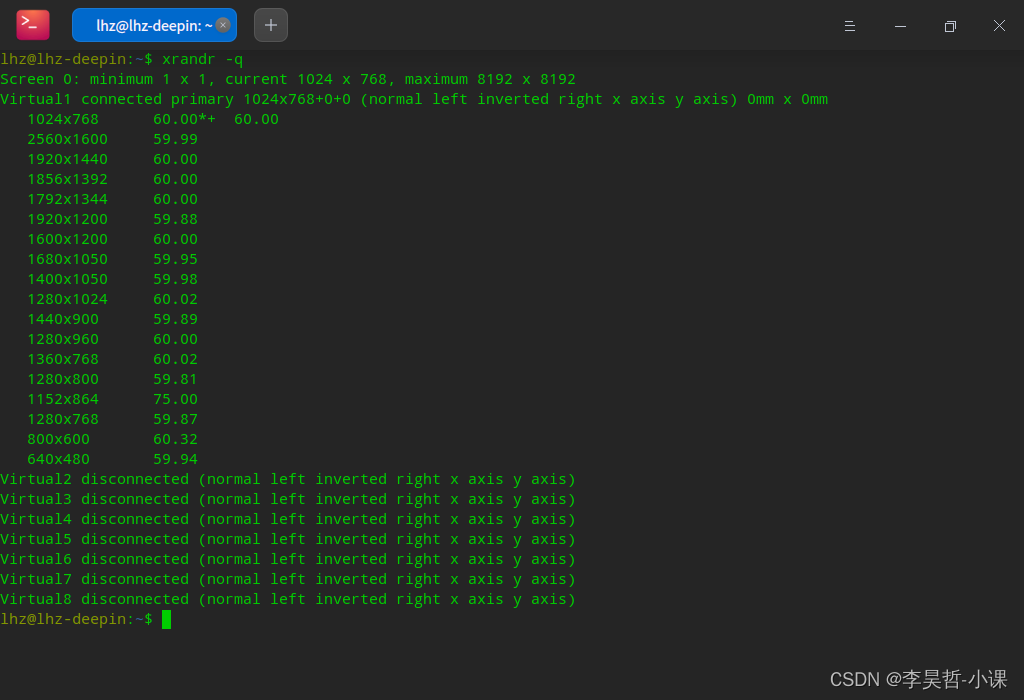1024x700 pixels.
Task: Click the 'Virtual3 disconnected' line
Action: click(288, 500)
